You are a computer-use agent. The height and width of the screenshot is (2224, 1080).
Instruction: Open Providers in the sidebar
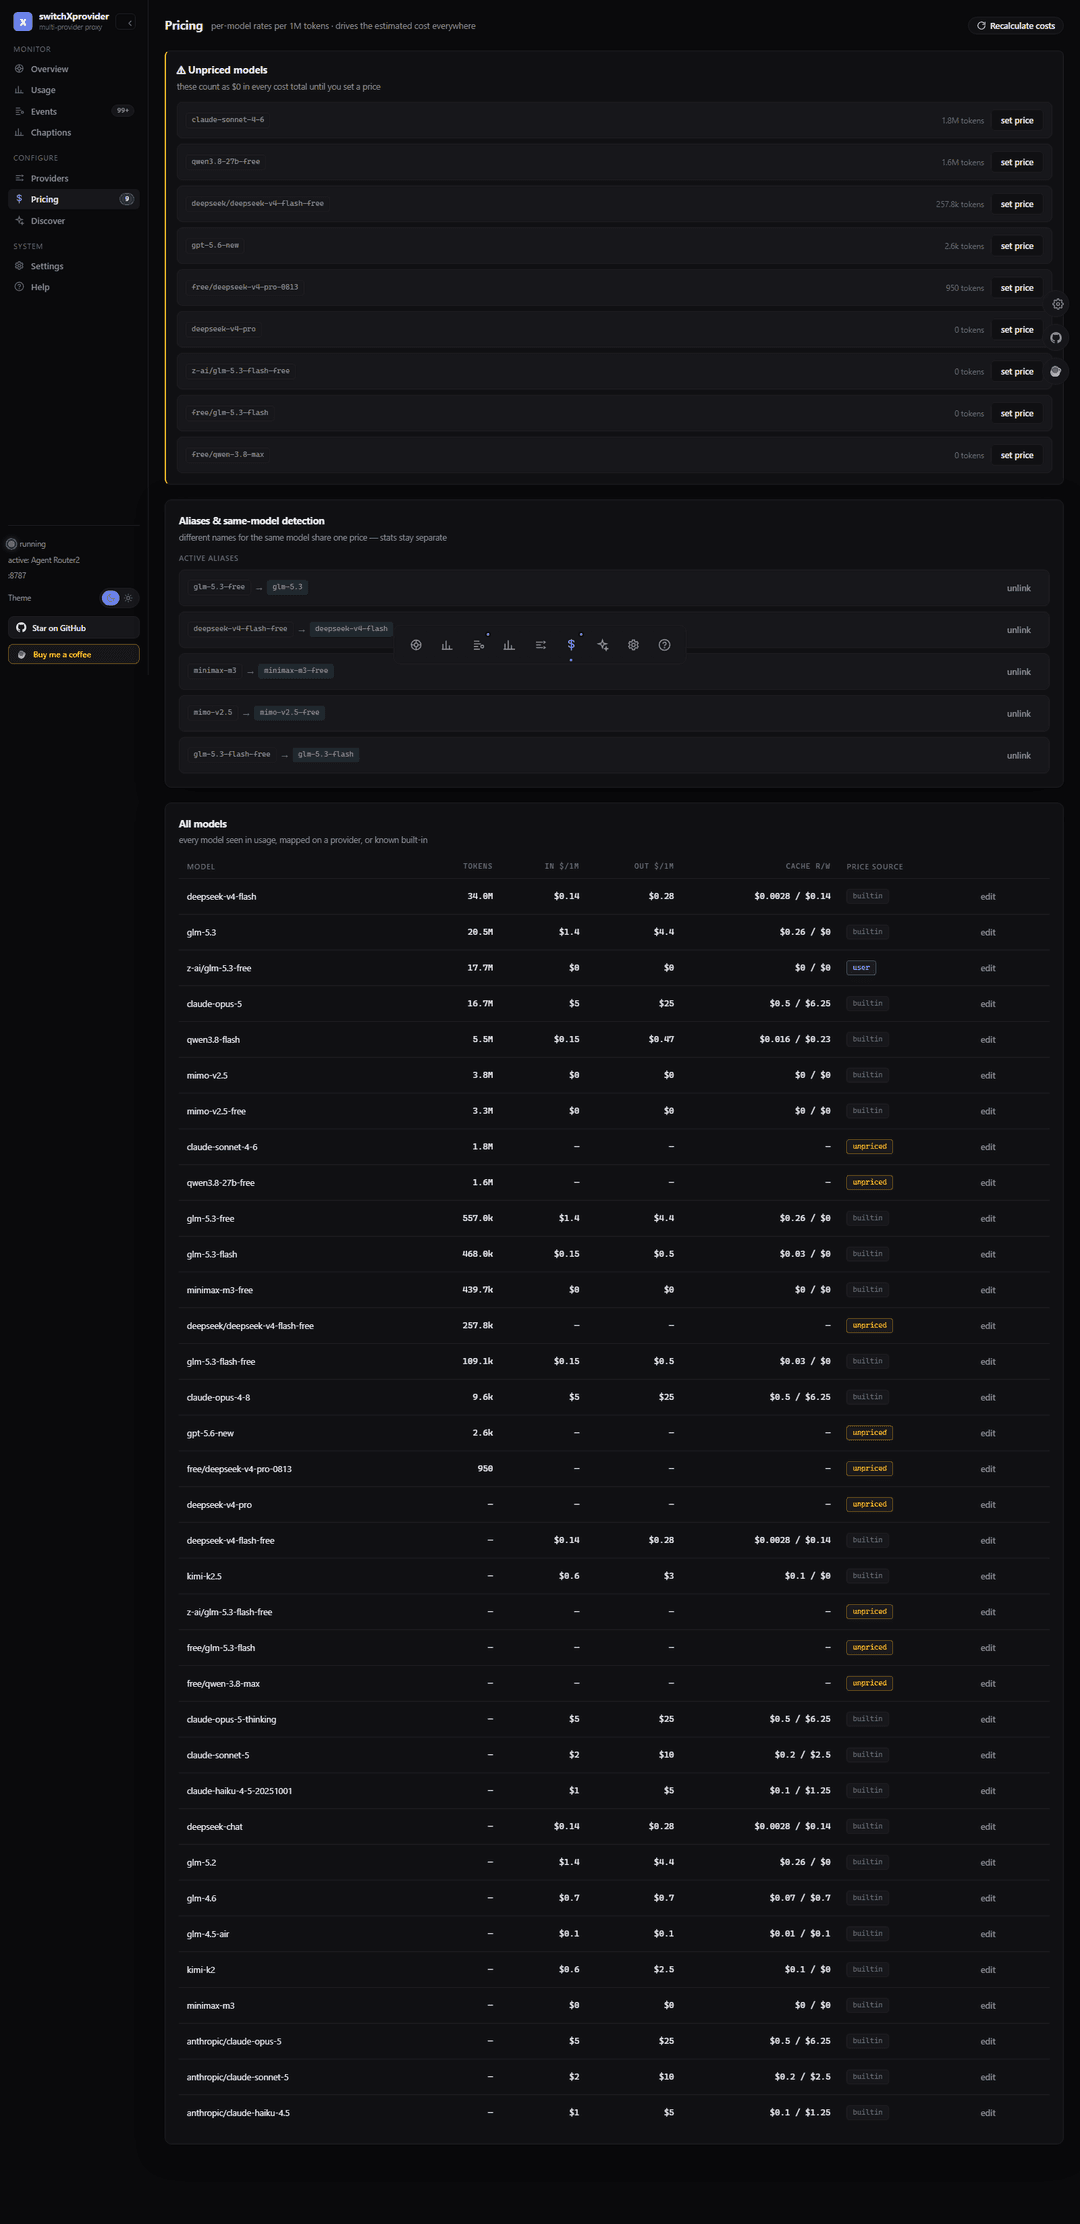(74, 178)
